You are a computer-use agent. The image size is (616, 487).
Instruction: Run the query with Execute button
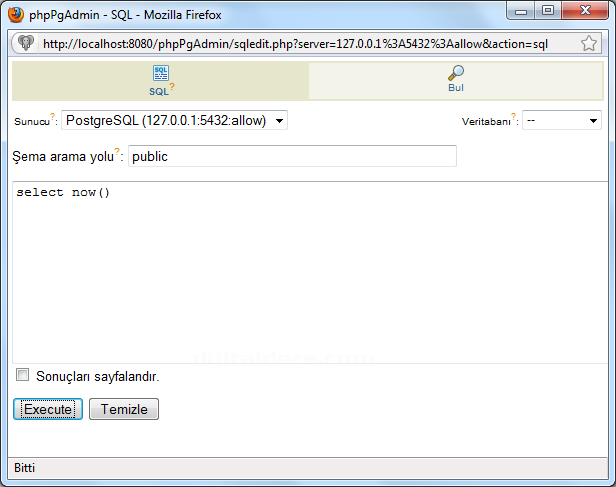pos(48,409)
